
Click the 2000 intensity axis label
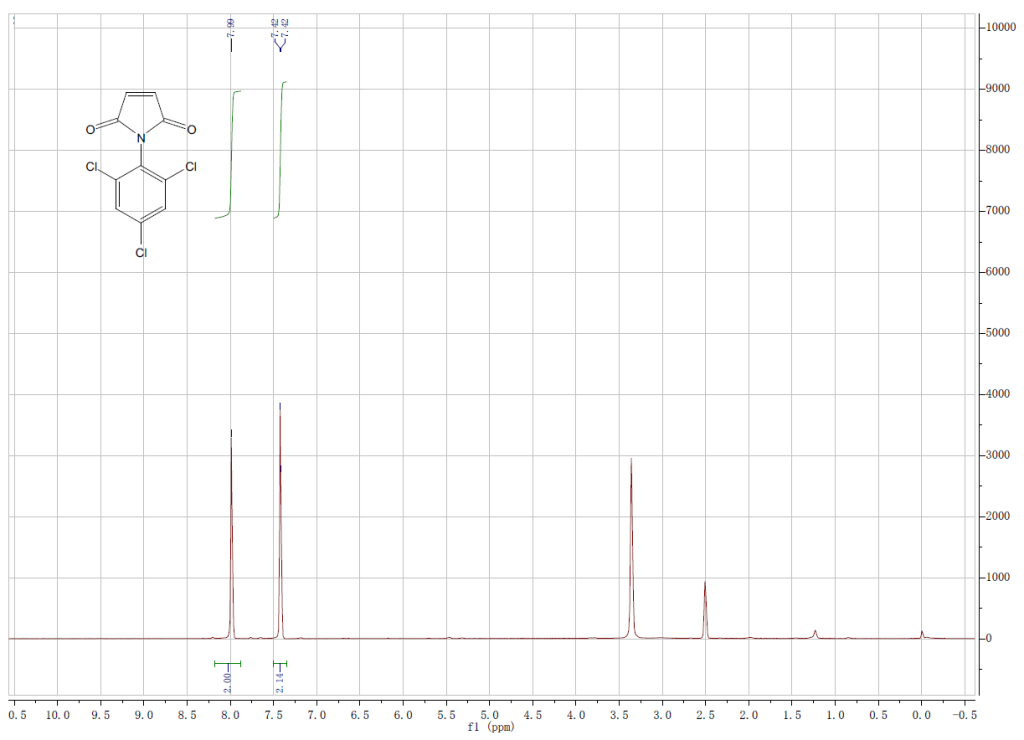tap(998, 516)
